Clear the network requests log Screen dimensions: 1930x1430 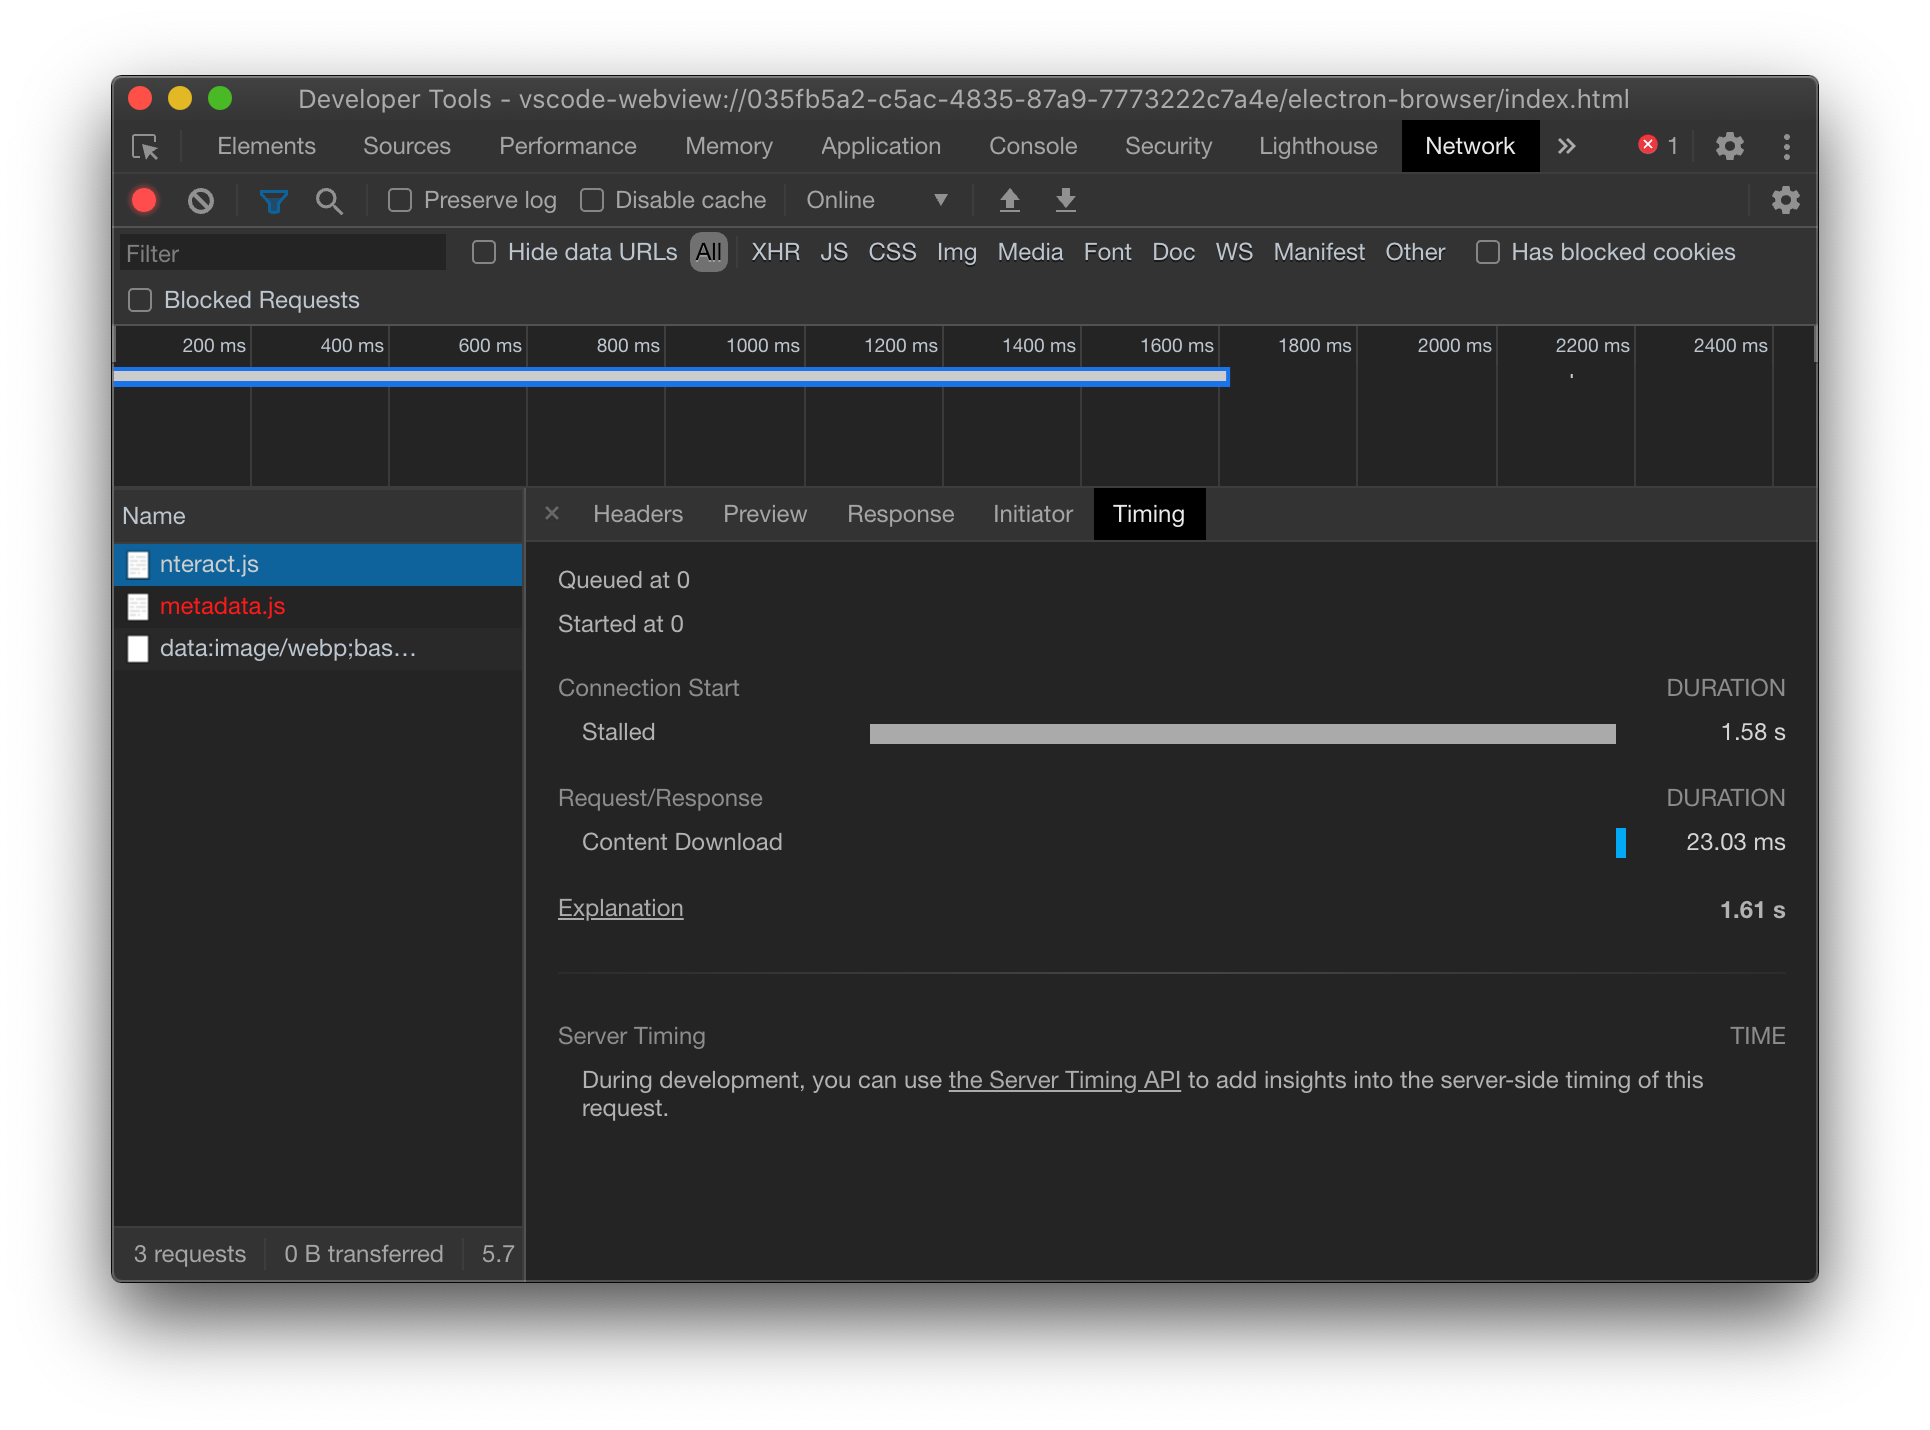pyautogui.click(x=200, y=200)
